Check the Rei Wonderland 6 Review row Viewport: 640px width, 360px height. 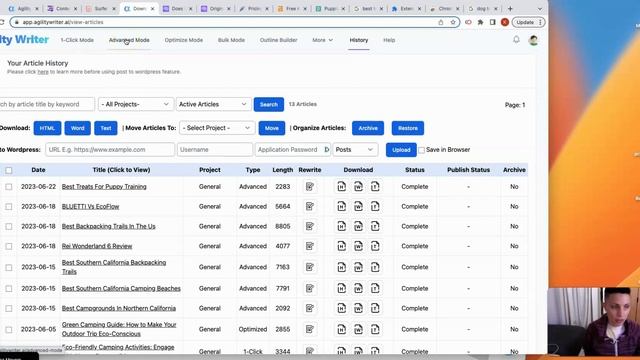(9, 246)
